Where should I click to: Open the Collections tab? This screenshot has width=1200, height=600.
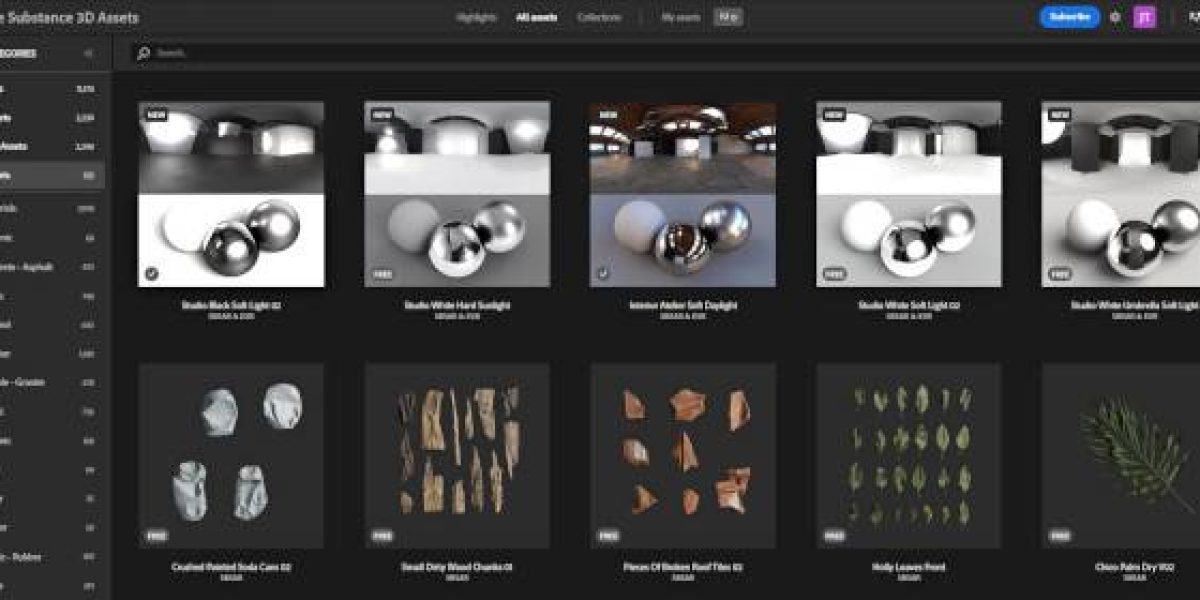click(599, 17)
